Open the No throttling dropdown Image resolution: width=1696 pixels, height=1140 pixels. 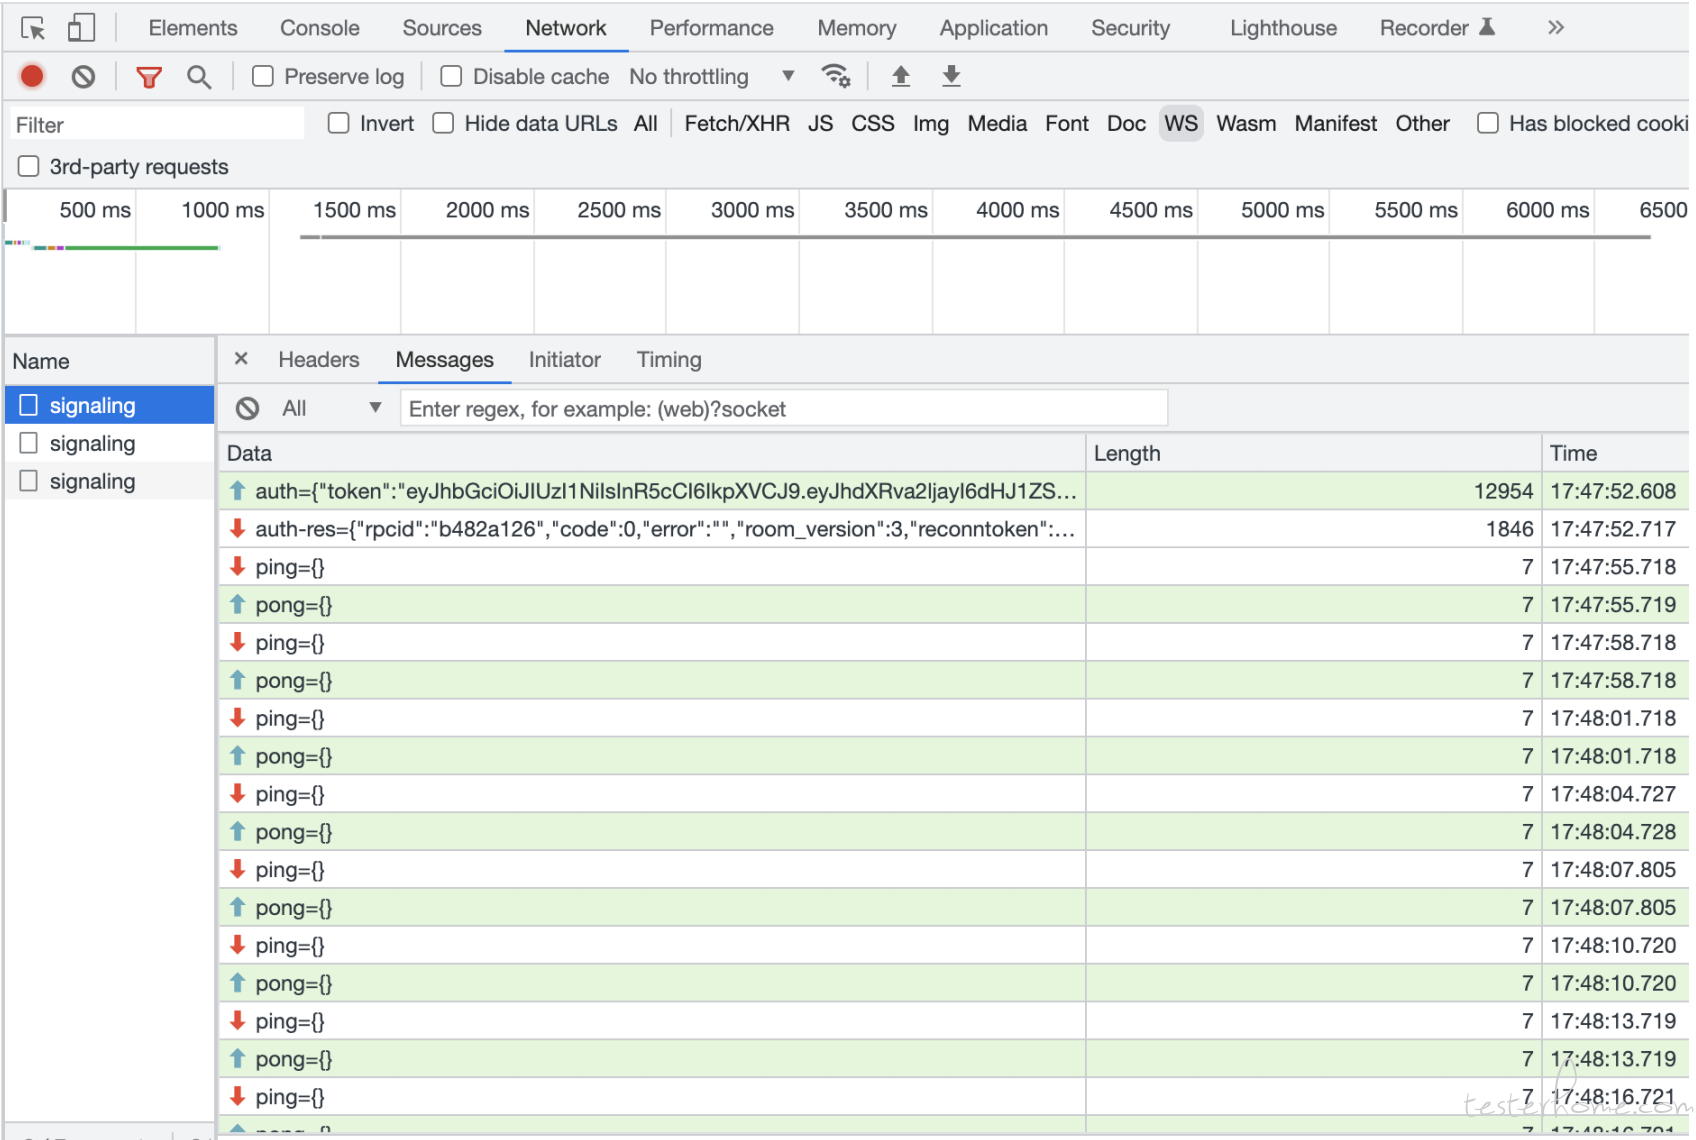(711, 76)
